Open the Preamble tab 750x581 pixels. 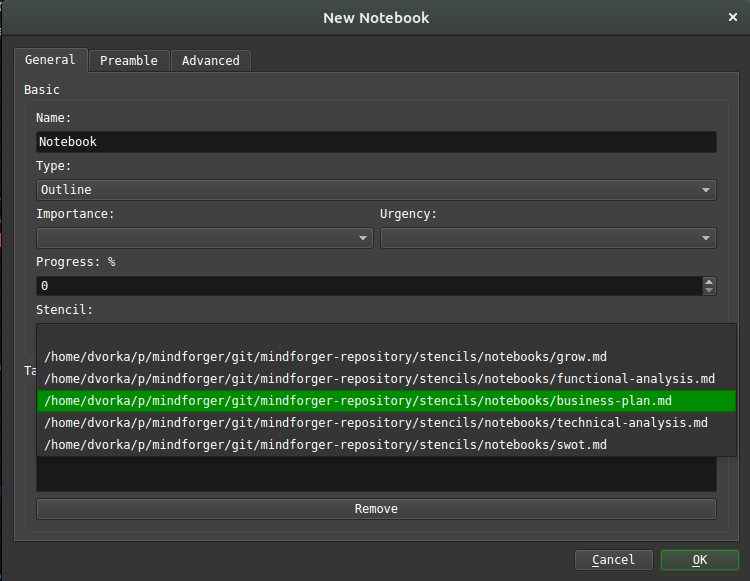tap(128, 61)
